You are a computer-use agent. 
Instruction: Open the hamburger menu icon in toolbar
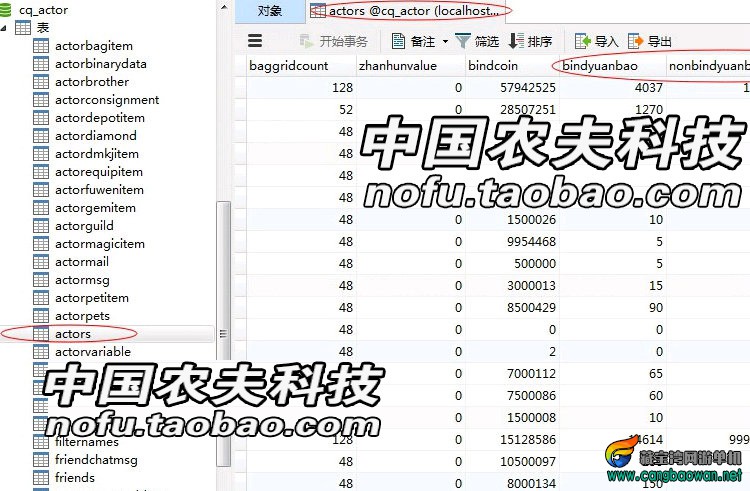coord(255,41)
